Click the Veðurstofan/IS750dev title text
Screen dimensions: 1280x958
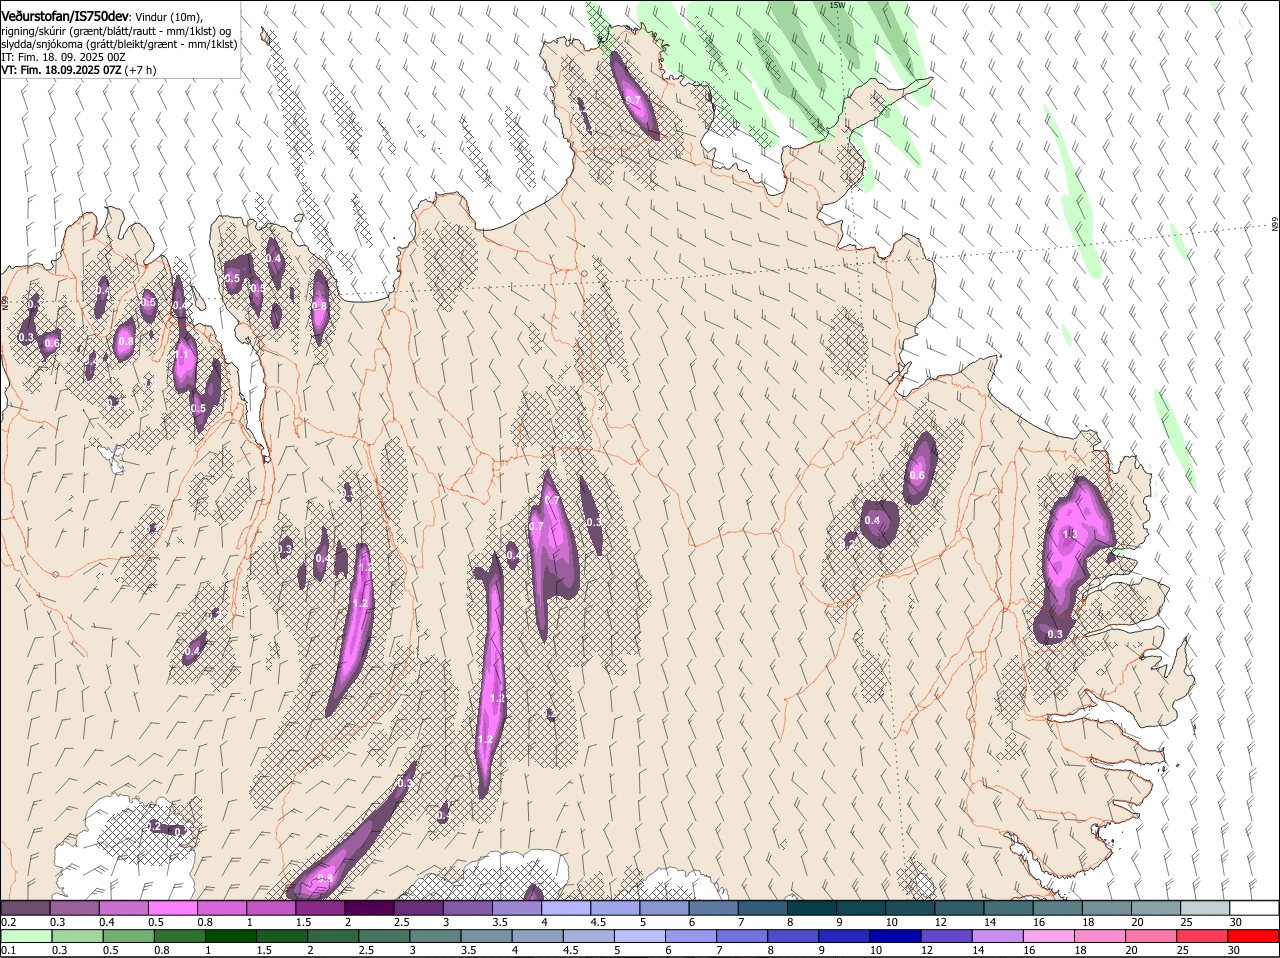pos(65,16)
